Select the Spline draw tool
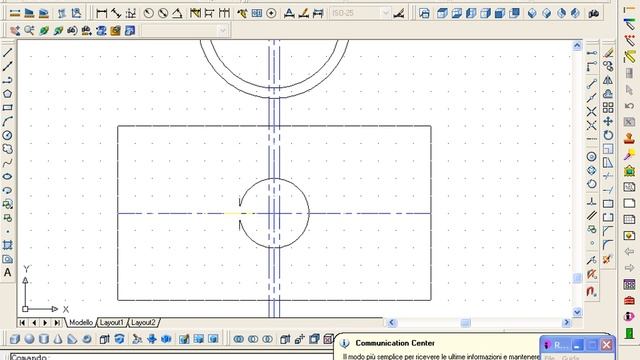Image resolution: width=640 pixels, height=360 pixels. coord(7,163)
